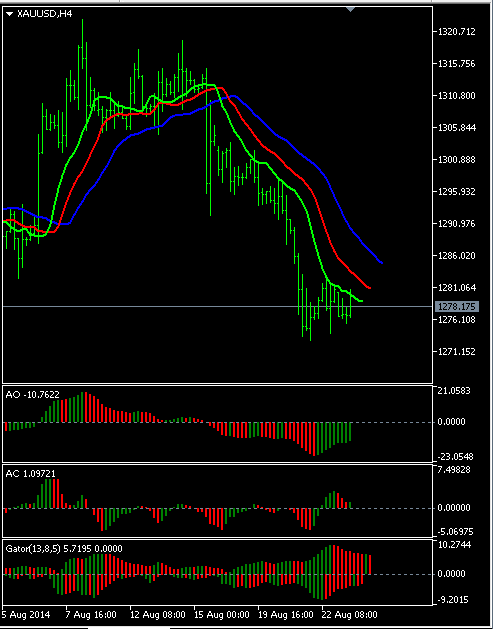
Task: Select the 5 Aug 2014 date label
Action: pyautogui.click(x=26, y=615)
